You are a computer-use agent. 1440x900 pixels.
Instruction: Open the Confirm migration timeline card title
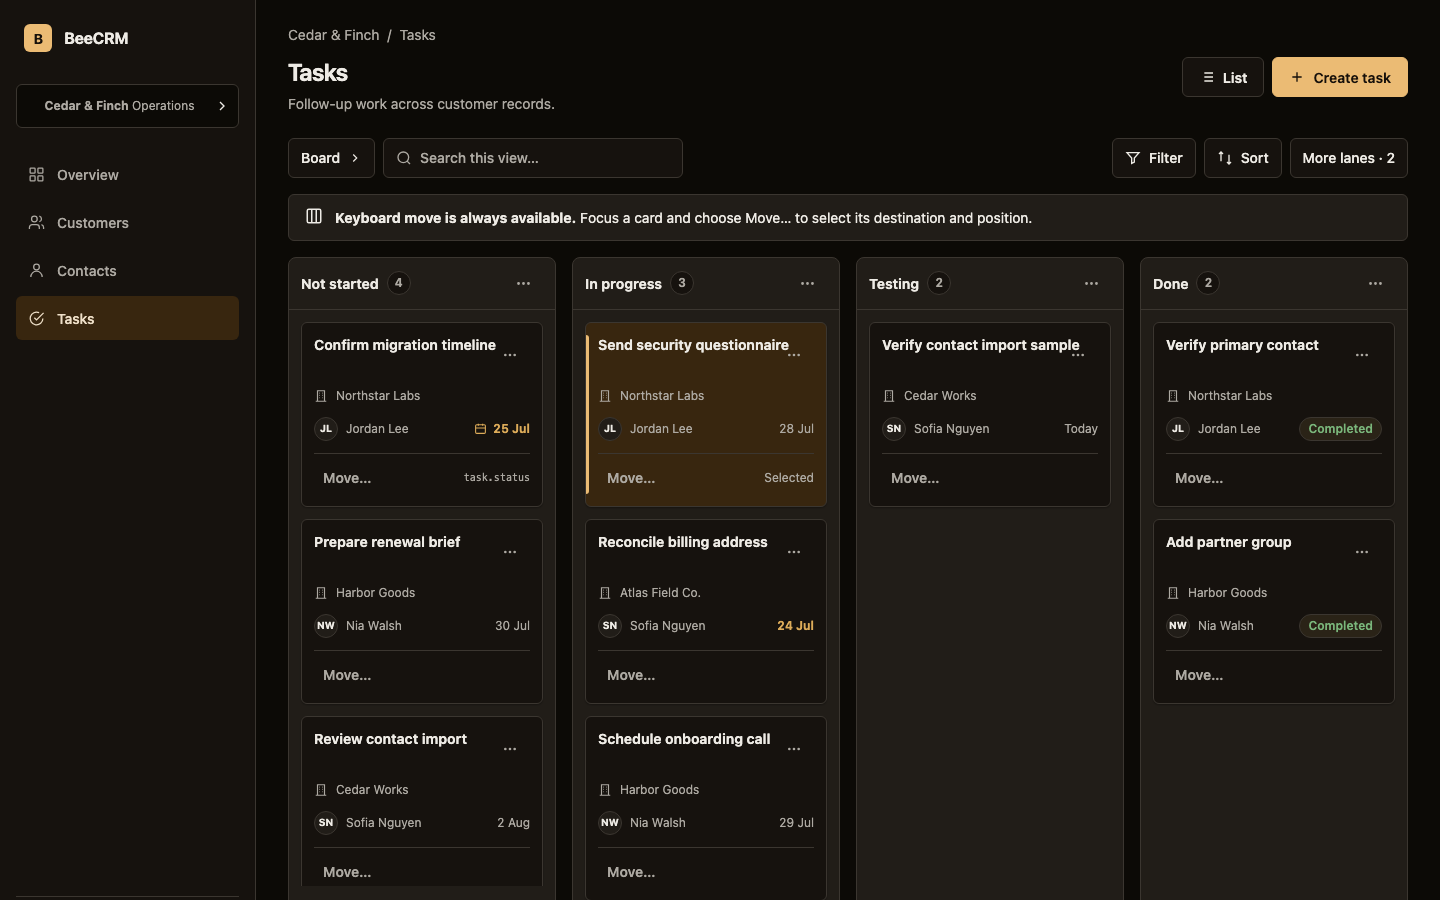(405, 345)
